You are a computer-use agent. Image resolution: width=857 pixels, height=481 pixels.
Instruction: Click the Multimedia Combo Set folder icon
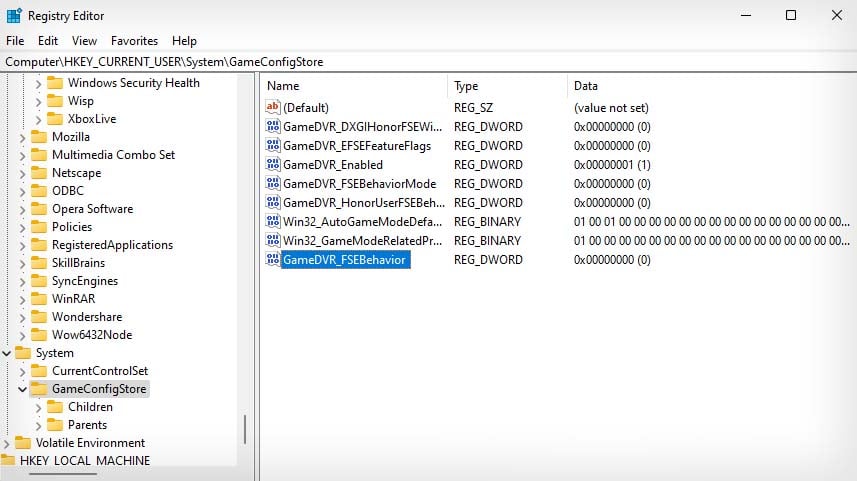tap(39, 155)
